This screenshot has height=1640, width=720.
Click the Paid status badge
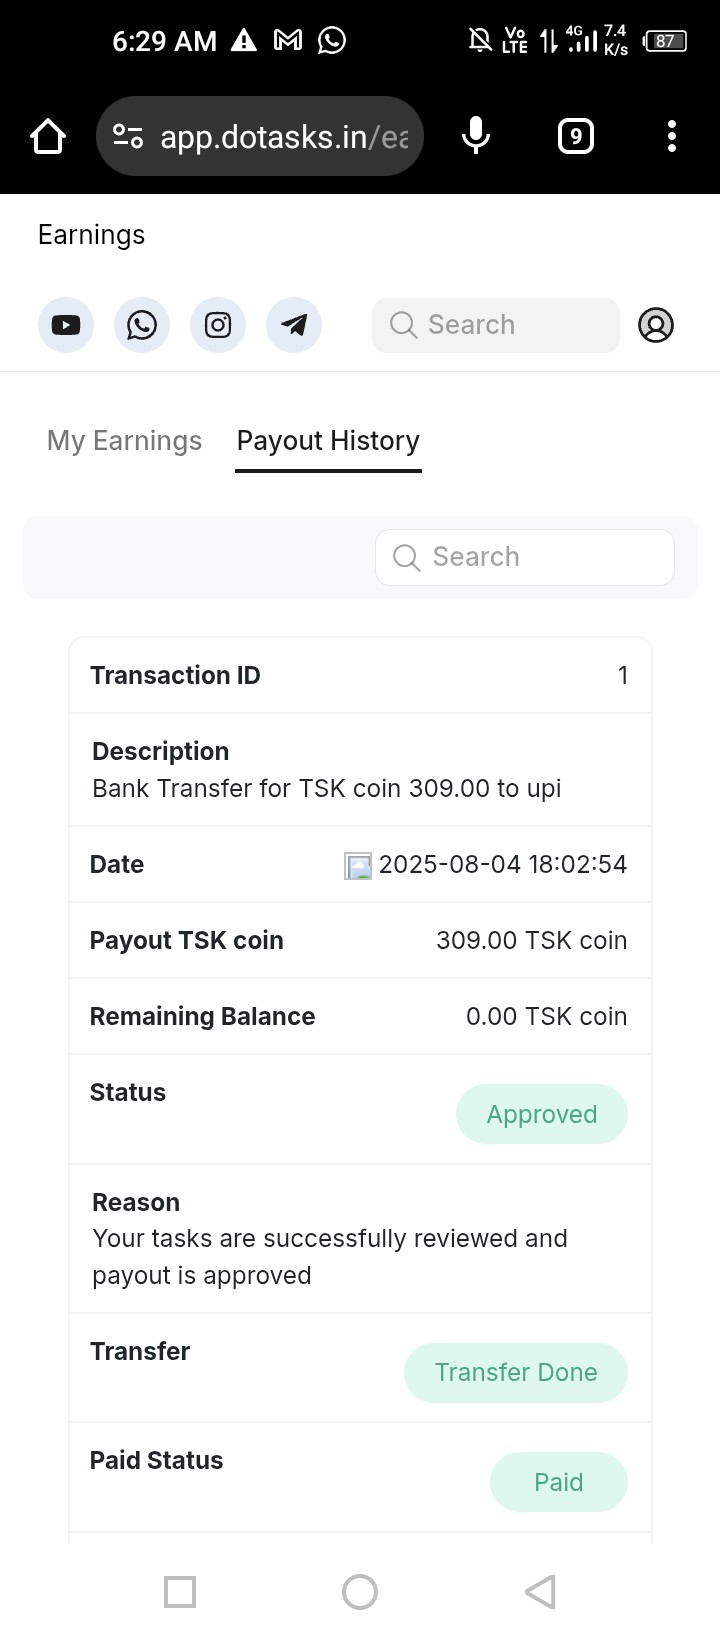[x=558, y=1482]
